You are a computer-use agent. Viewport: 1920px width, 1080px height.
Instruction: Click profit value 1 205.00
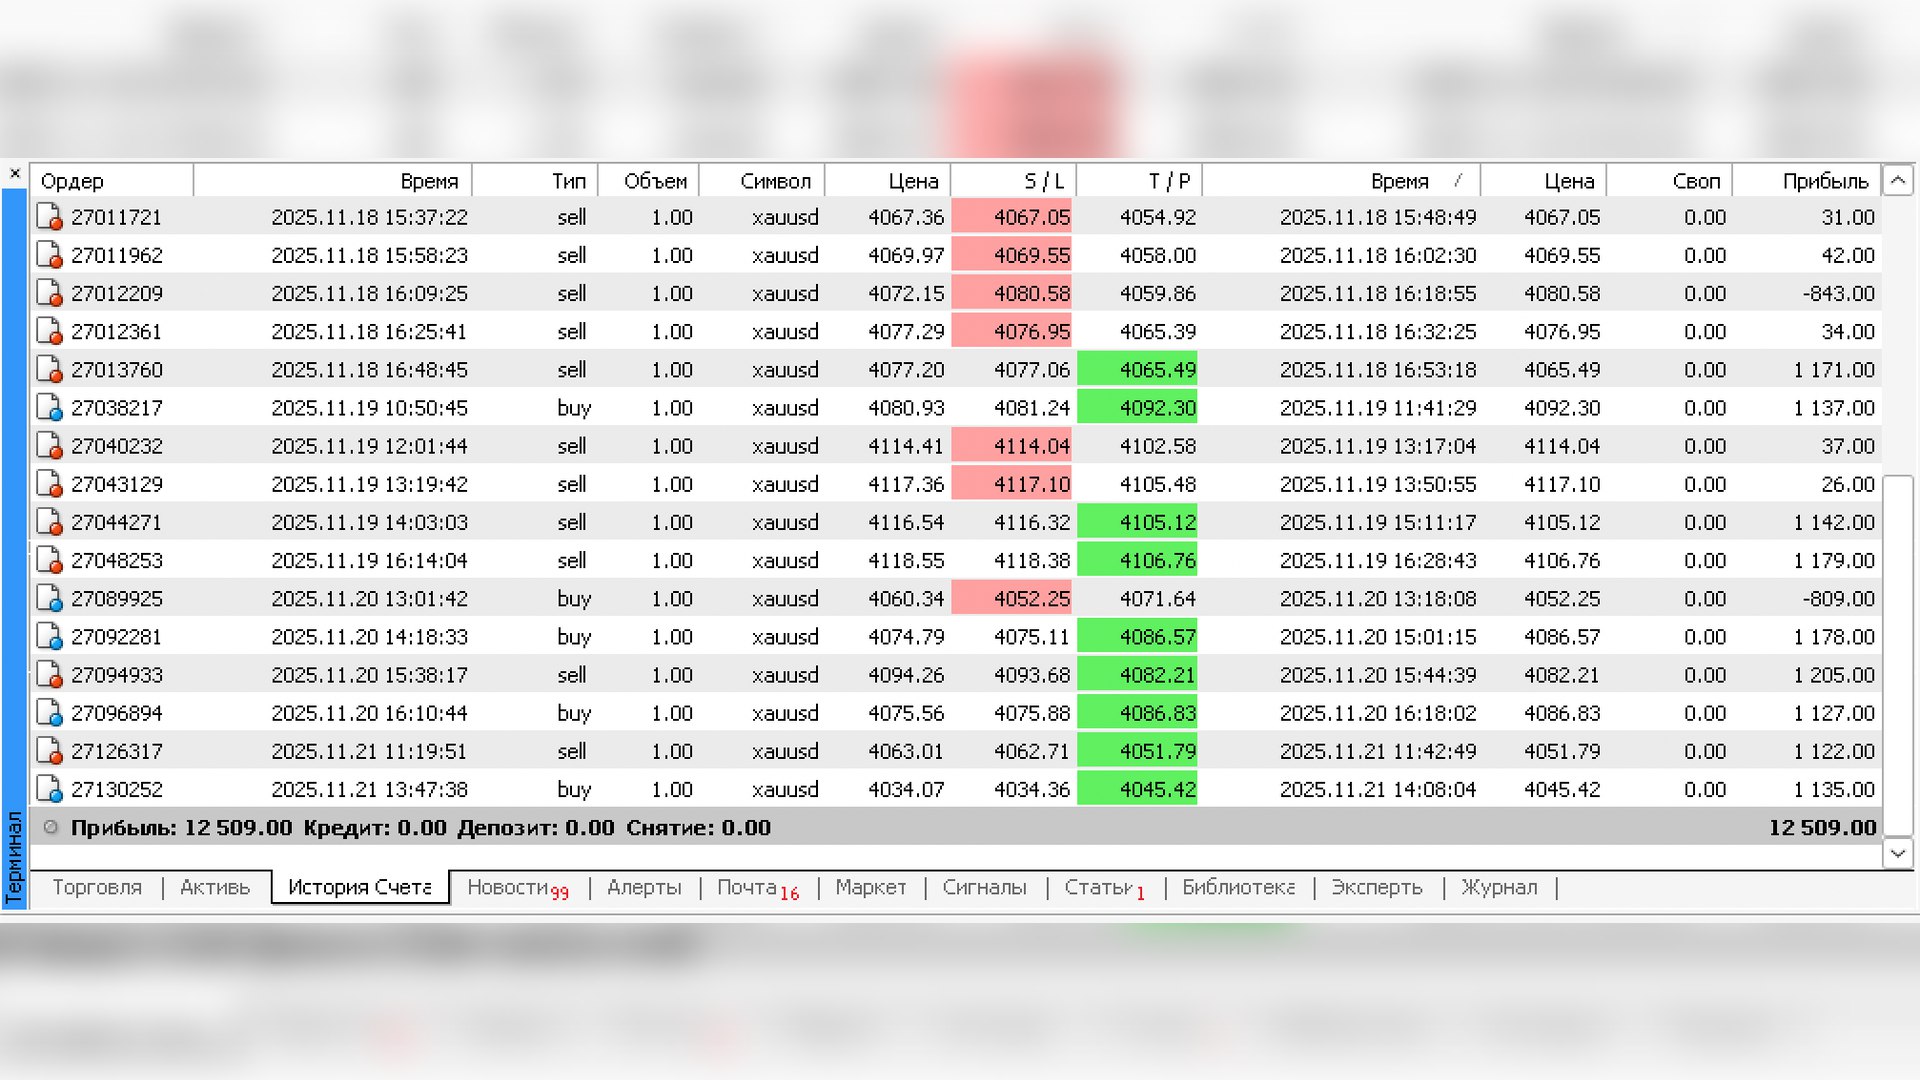1834,675
